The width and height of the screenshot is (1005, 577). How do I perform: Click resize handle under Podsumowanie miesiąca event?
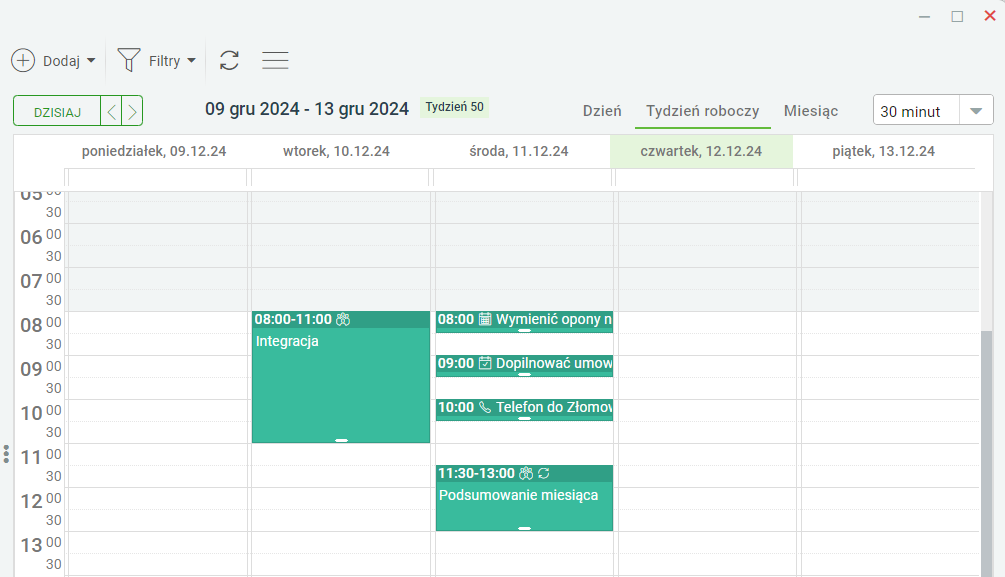(524, 528)
